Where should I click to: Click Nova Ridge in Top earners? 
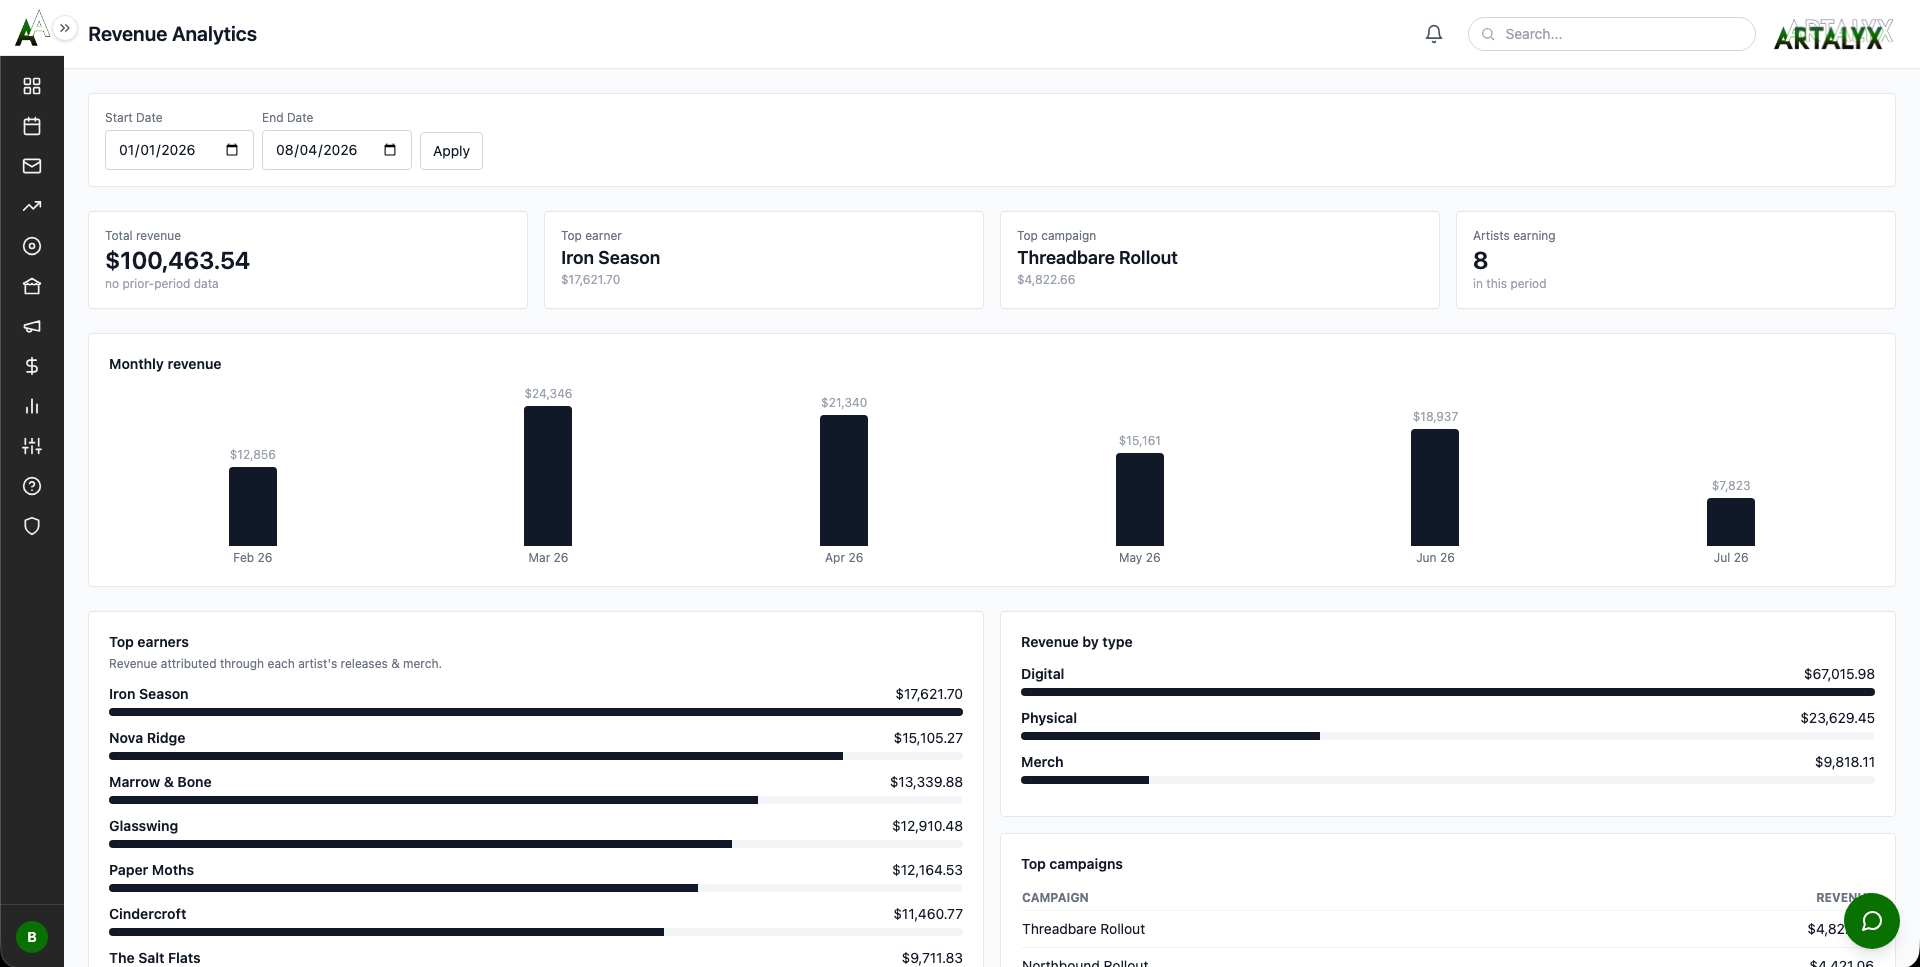click(x=147, y=738)
